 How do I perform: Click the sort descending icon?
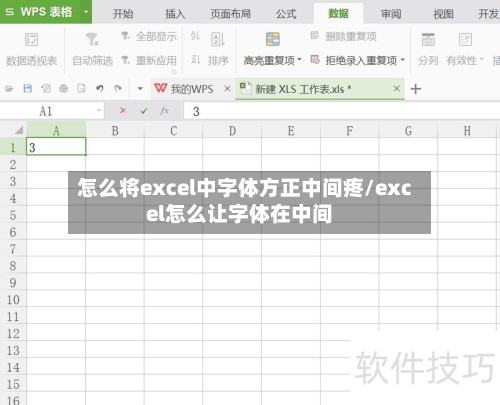[x=195, y=60]
